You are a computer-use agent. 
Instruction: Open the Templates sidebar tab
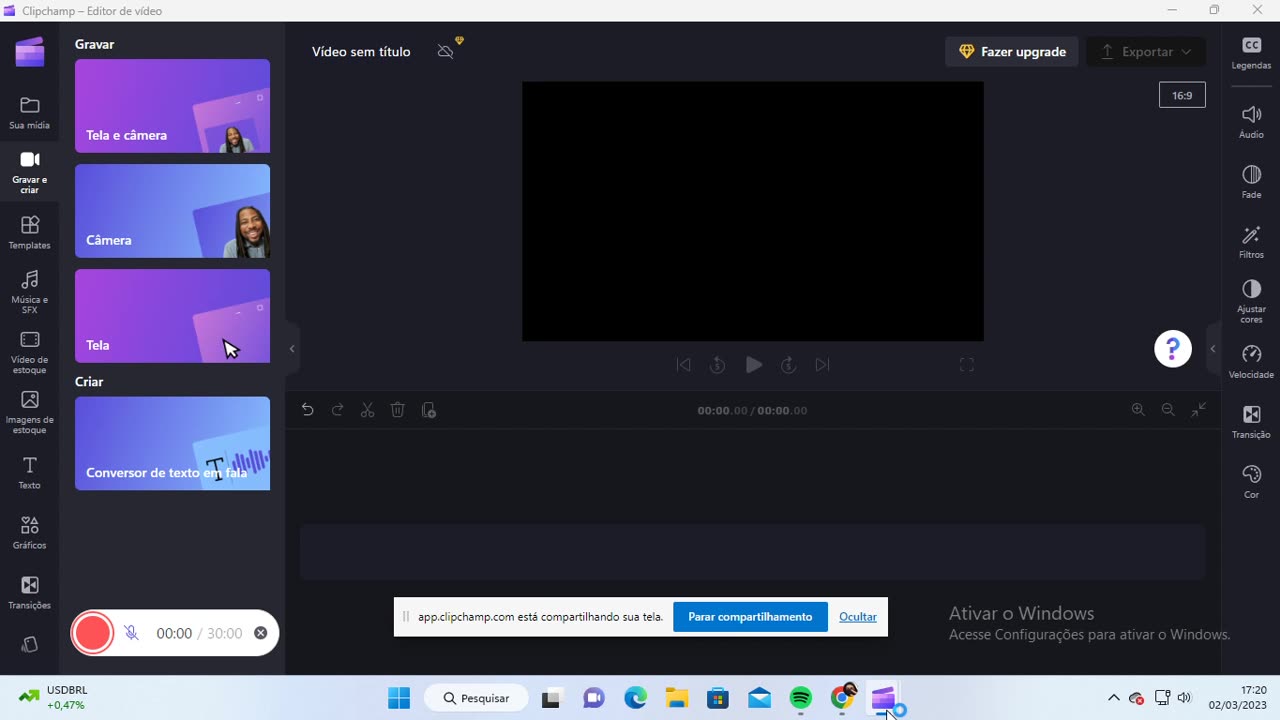tap(30, 233)
